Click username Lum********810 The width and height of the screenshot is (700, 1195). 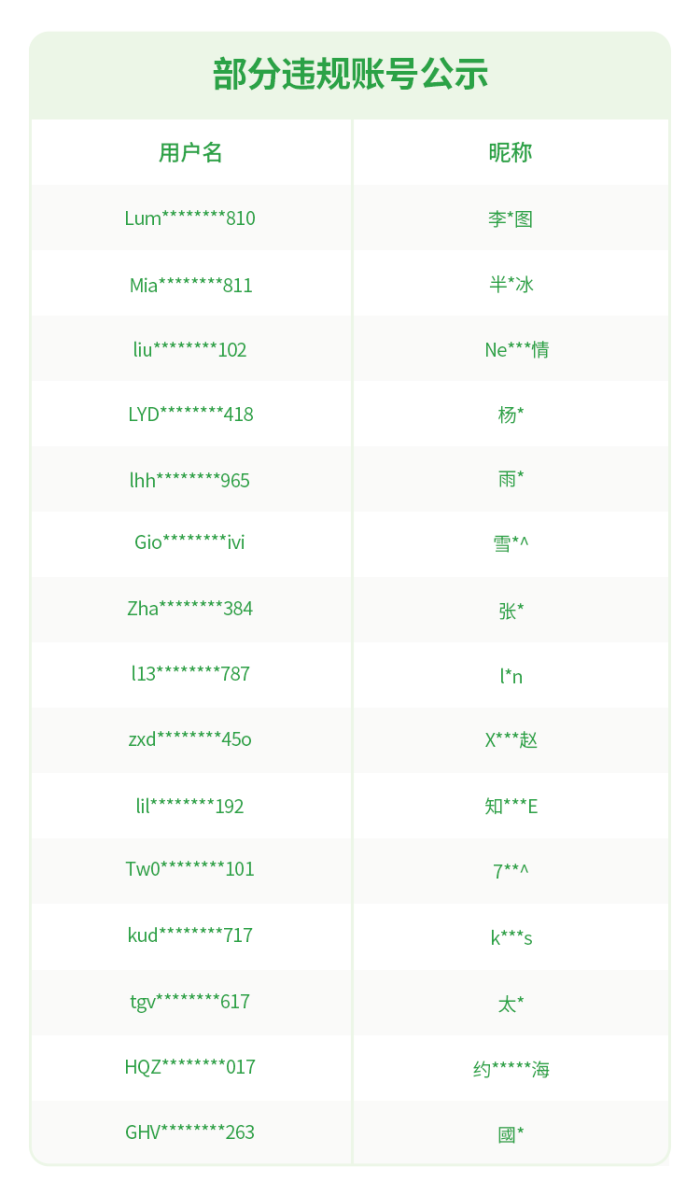coord(190,219)
